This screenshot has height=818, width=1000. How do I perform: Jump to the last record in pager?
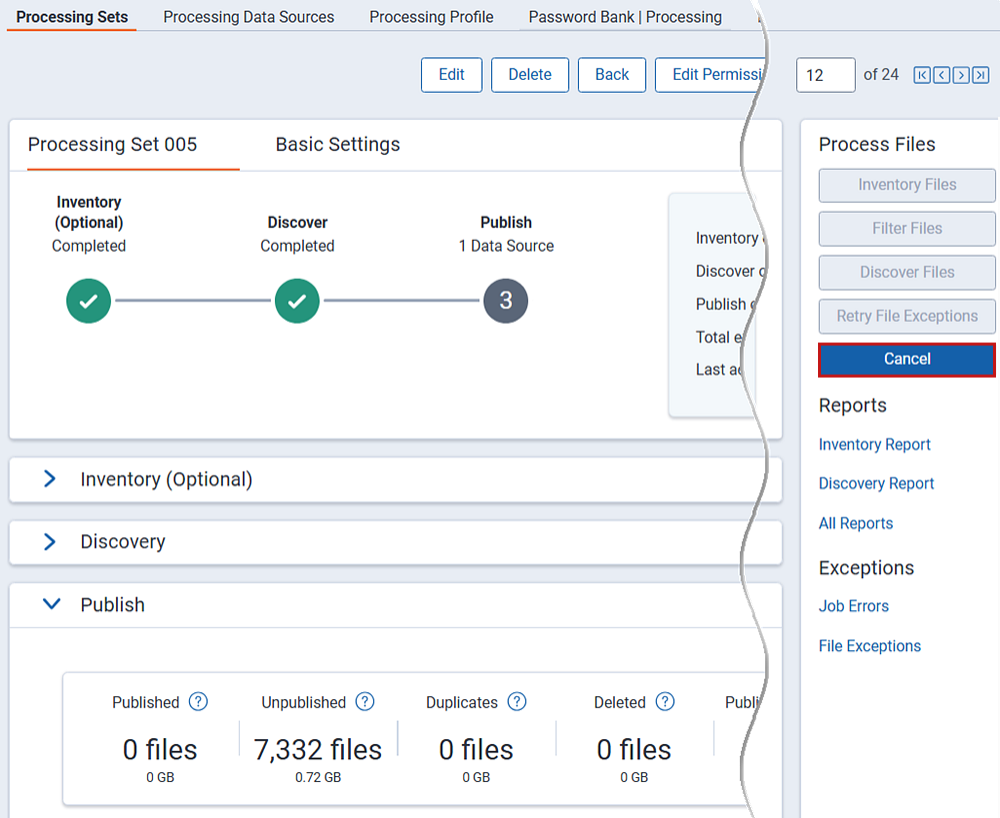click(980, 75)
